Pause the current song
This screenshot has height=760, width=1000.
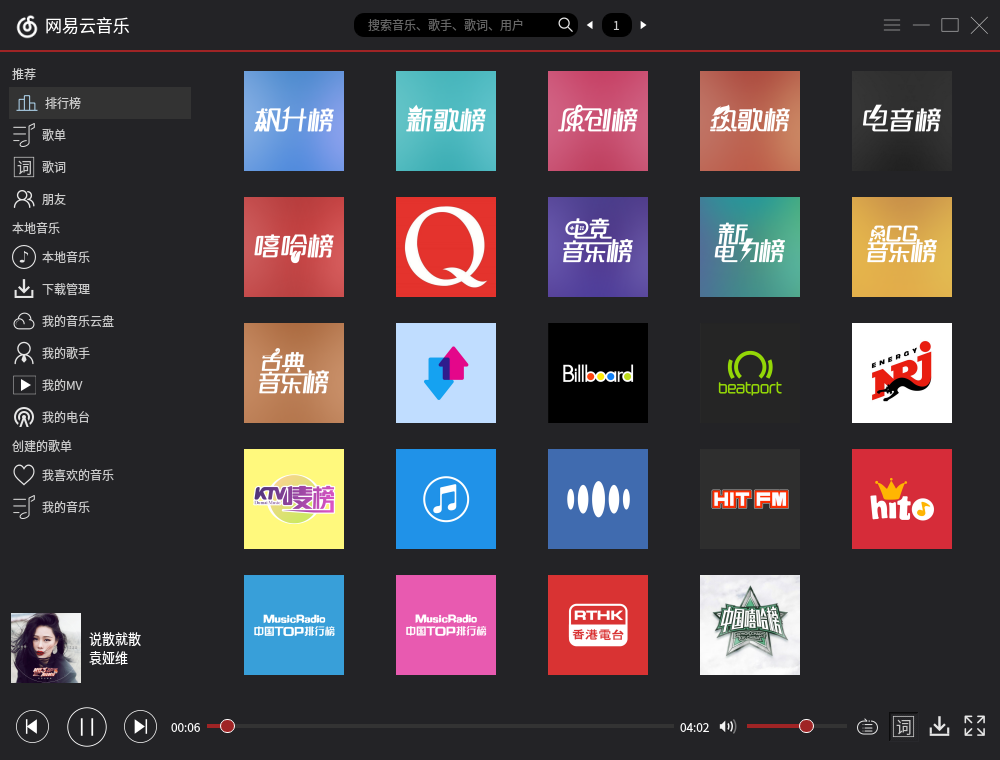[87, 727]
